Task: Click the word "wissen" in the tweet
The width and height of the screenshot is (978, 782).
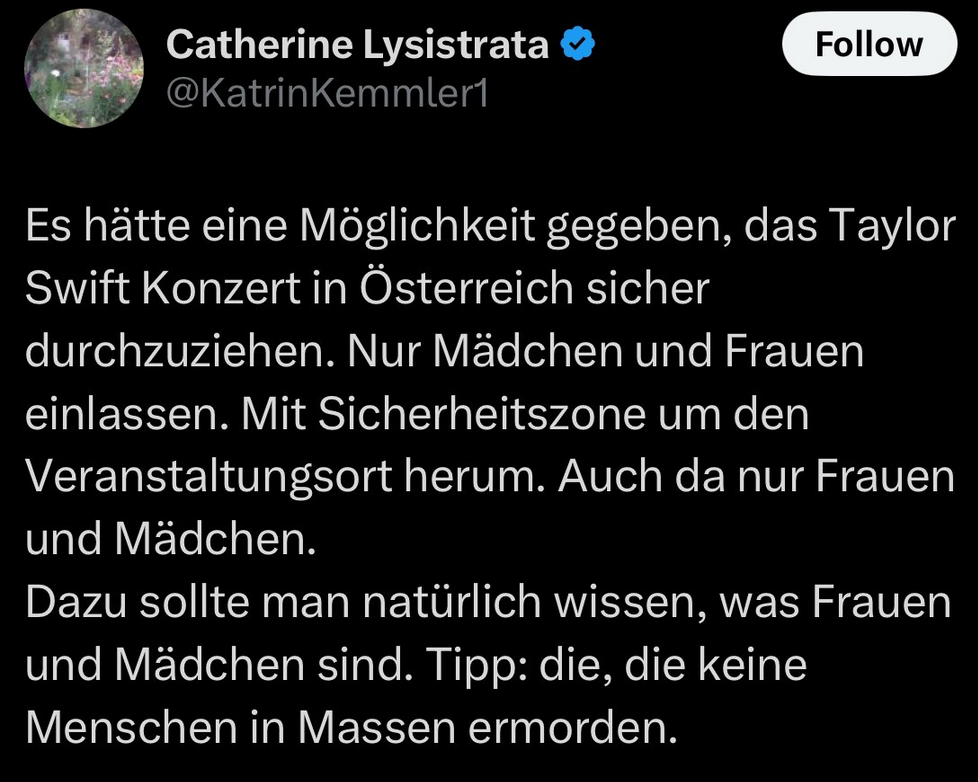Action: [x=638, y=603]
